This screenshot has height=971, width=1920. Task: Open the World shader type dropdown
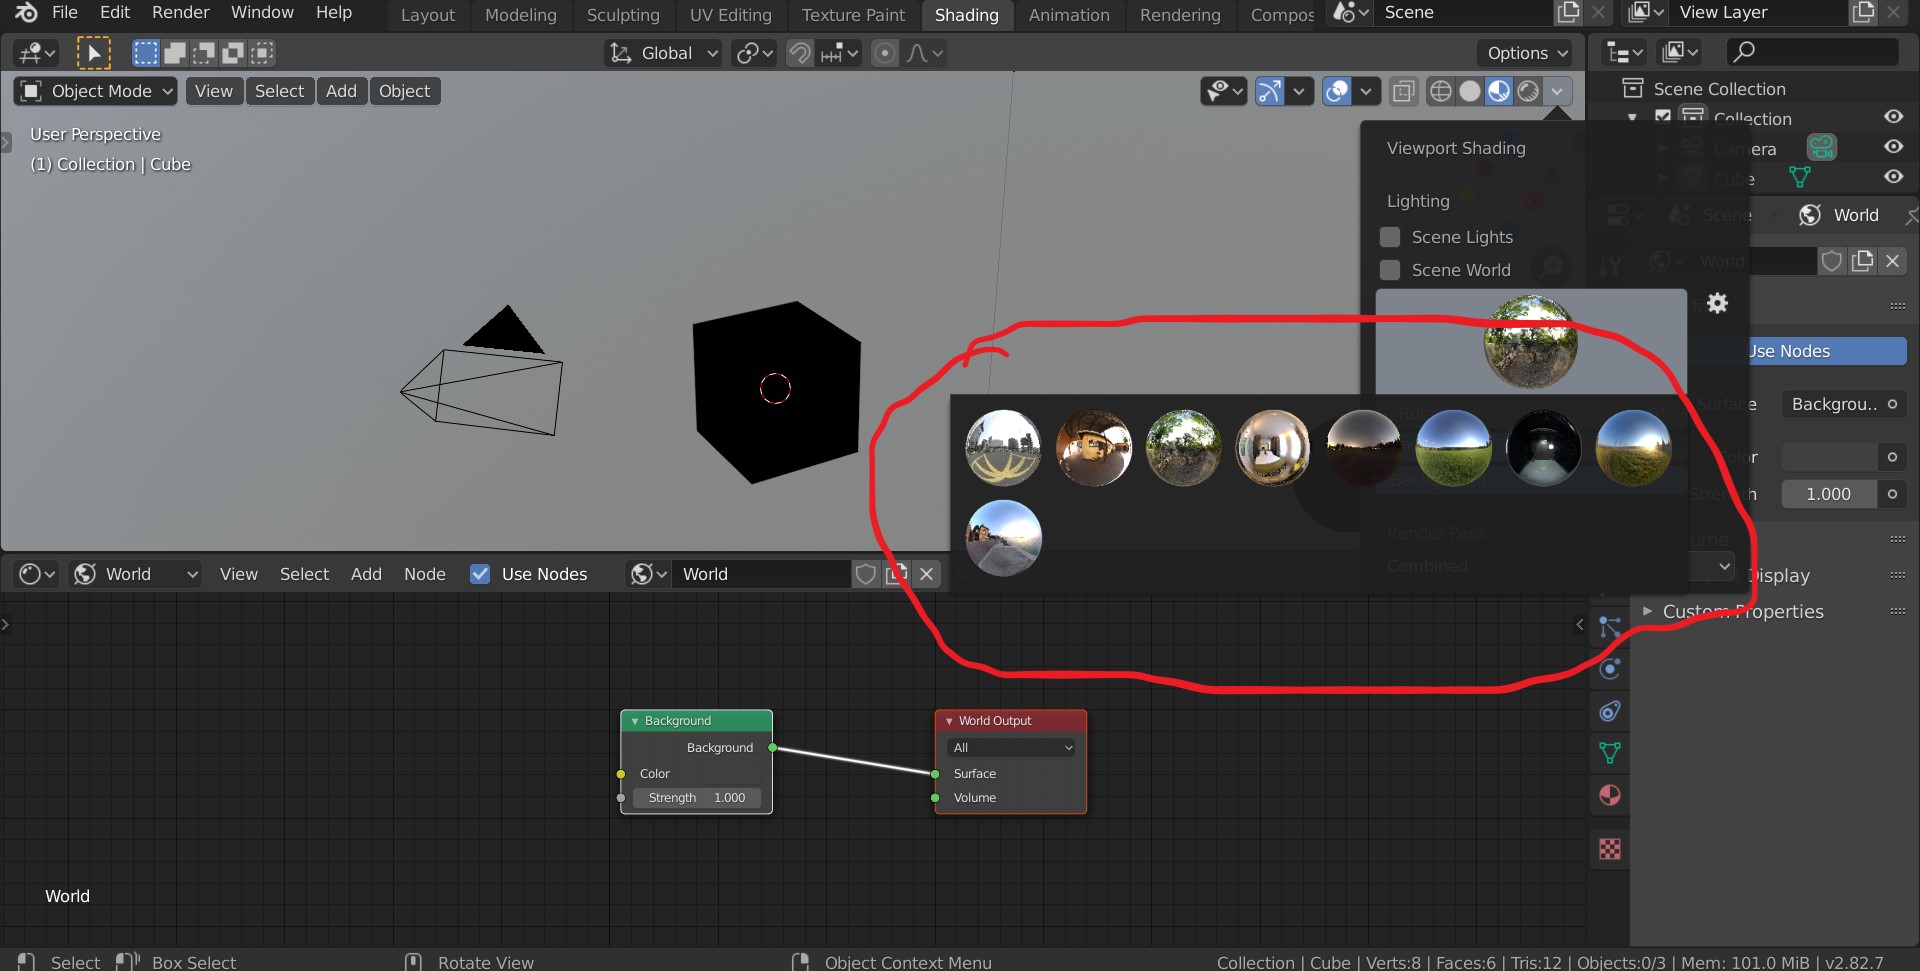[138, 574]
